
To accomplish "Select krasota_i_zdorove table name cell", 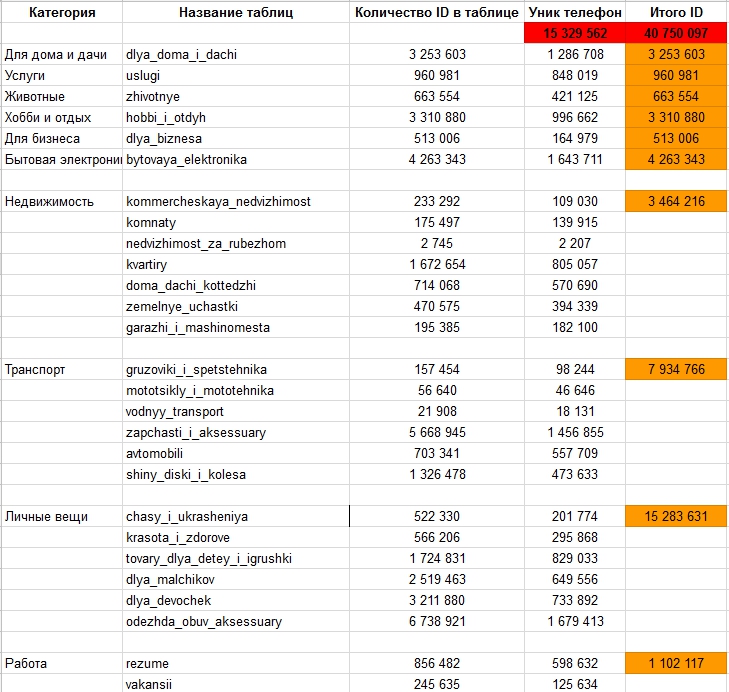I will pyautogui.click(x=236, y=537).
